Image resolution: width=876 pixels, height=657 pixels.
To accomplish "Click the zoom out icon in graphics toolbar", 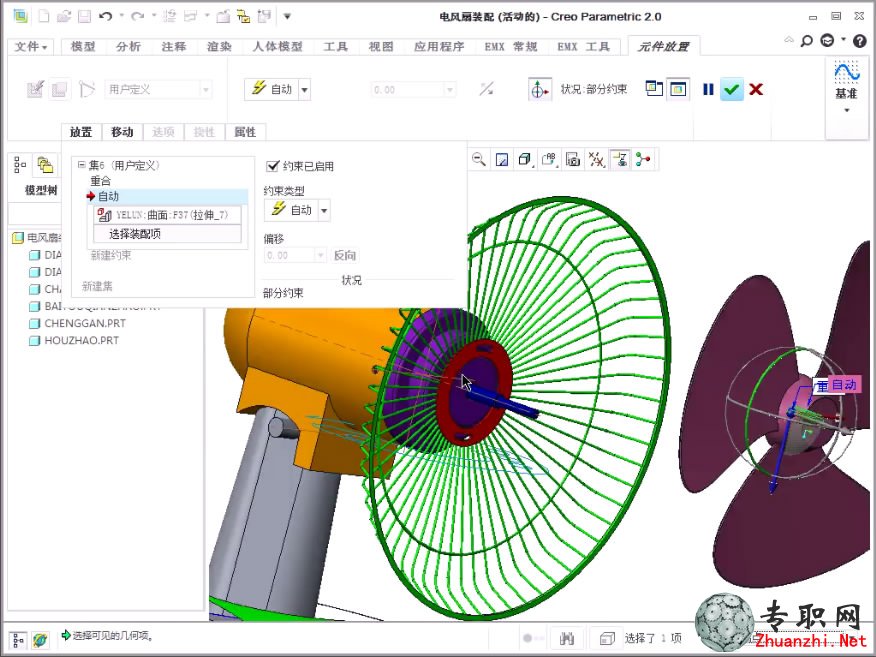I will click(x=479, y=159).
